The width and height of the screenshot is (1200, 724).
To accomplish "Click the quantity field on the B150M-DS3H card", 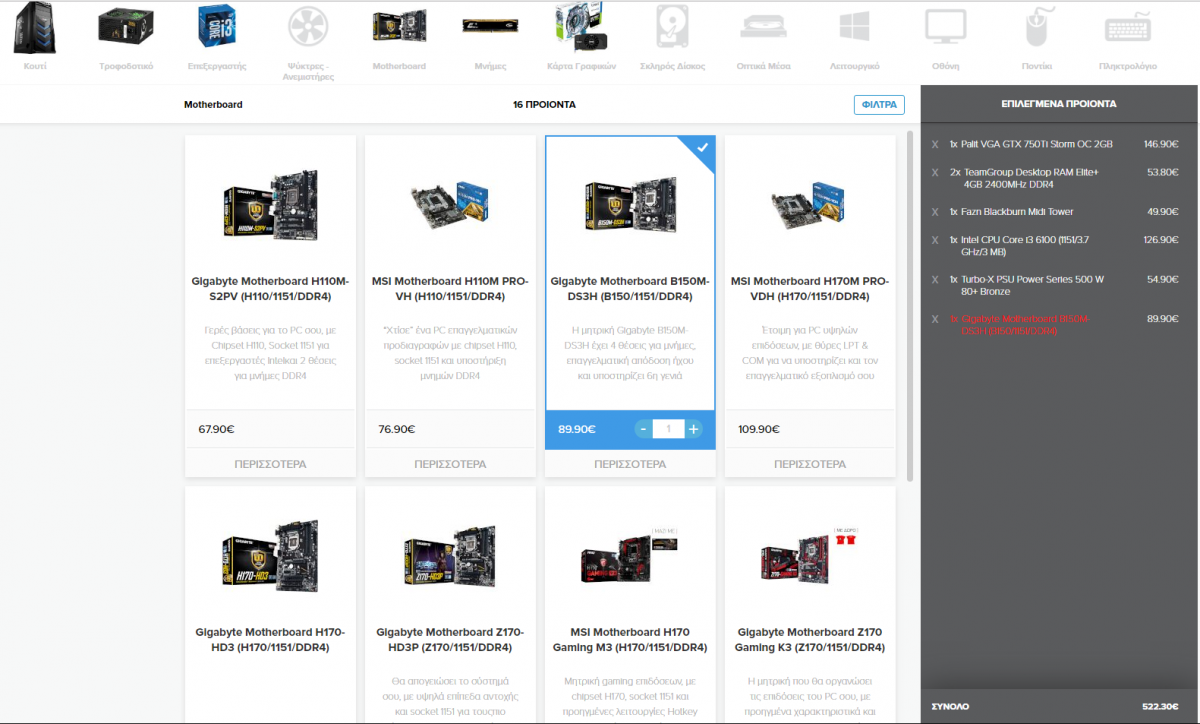I will click(x=669, y=429).
